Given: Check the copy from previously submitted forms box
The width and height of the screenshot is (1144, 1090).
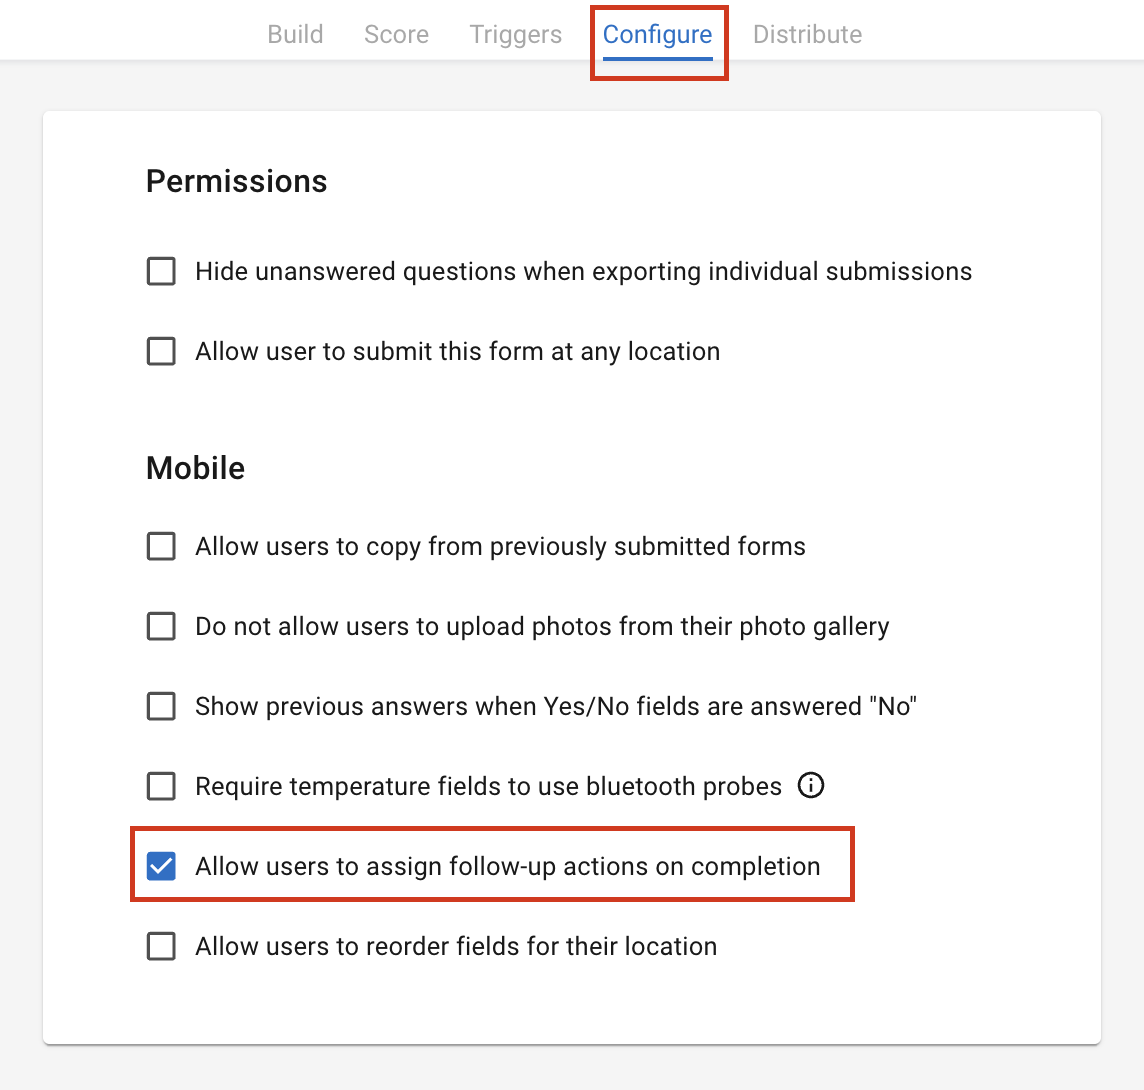Looking at the screenshot, I should [x=161, y=546].
